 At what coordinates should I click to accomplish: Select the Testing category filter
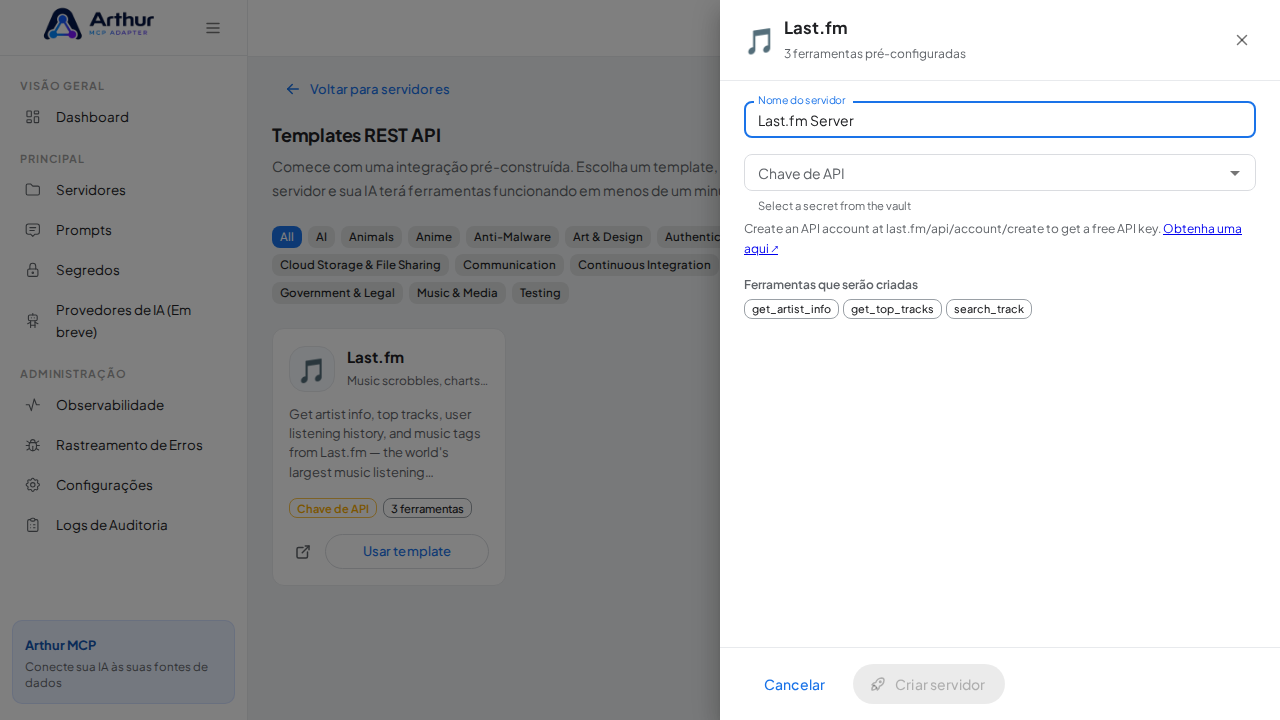click(x=540, y=293)
